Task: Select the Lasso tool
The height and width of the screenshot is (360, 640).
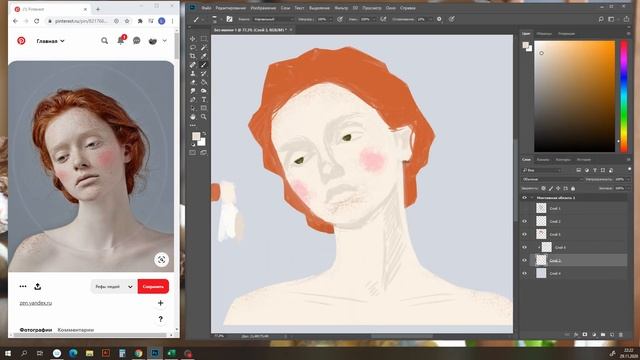Action: point(193,47)
